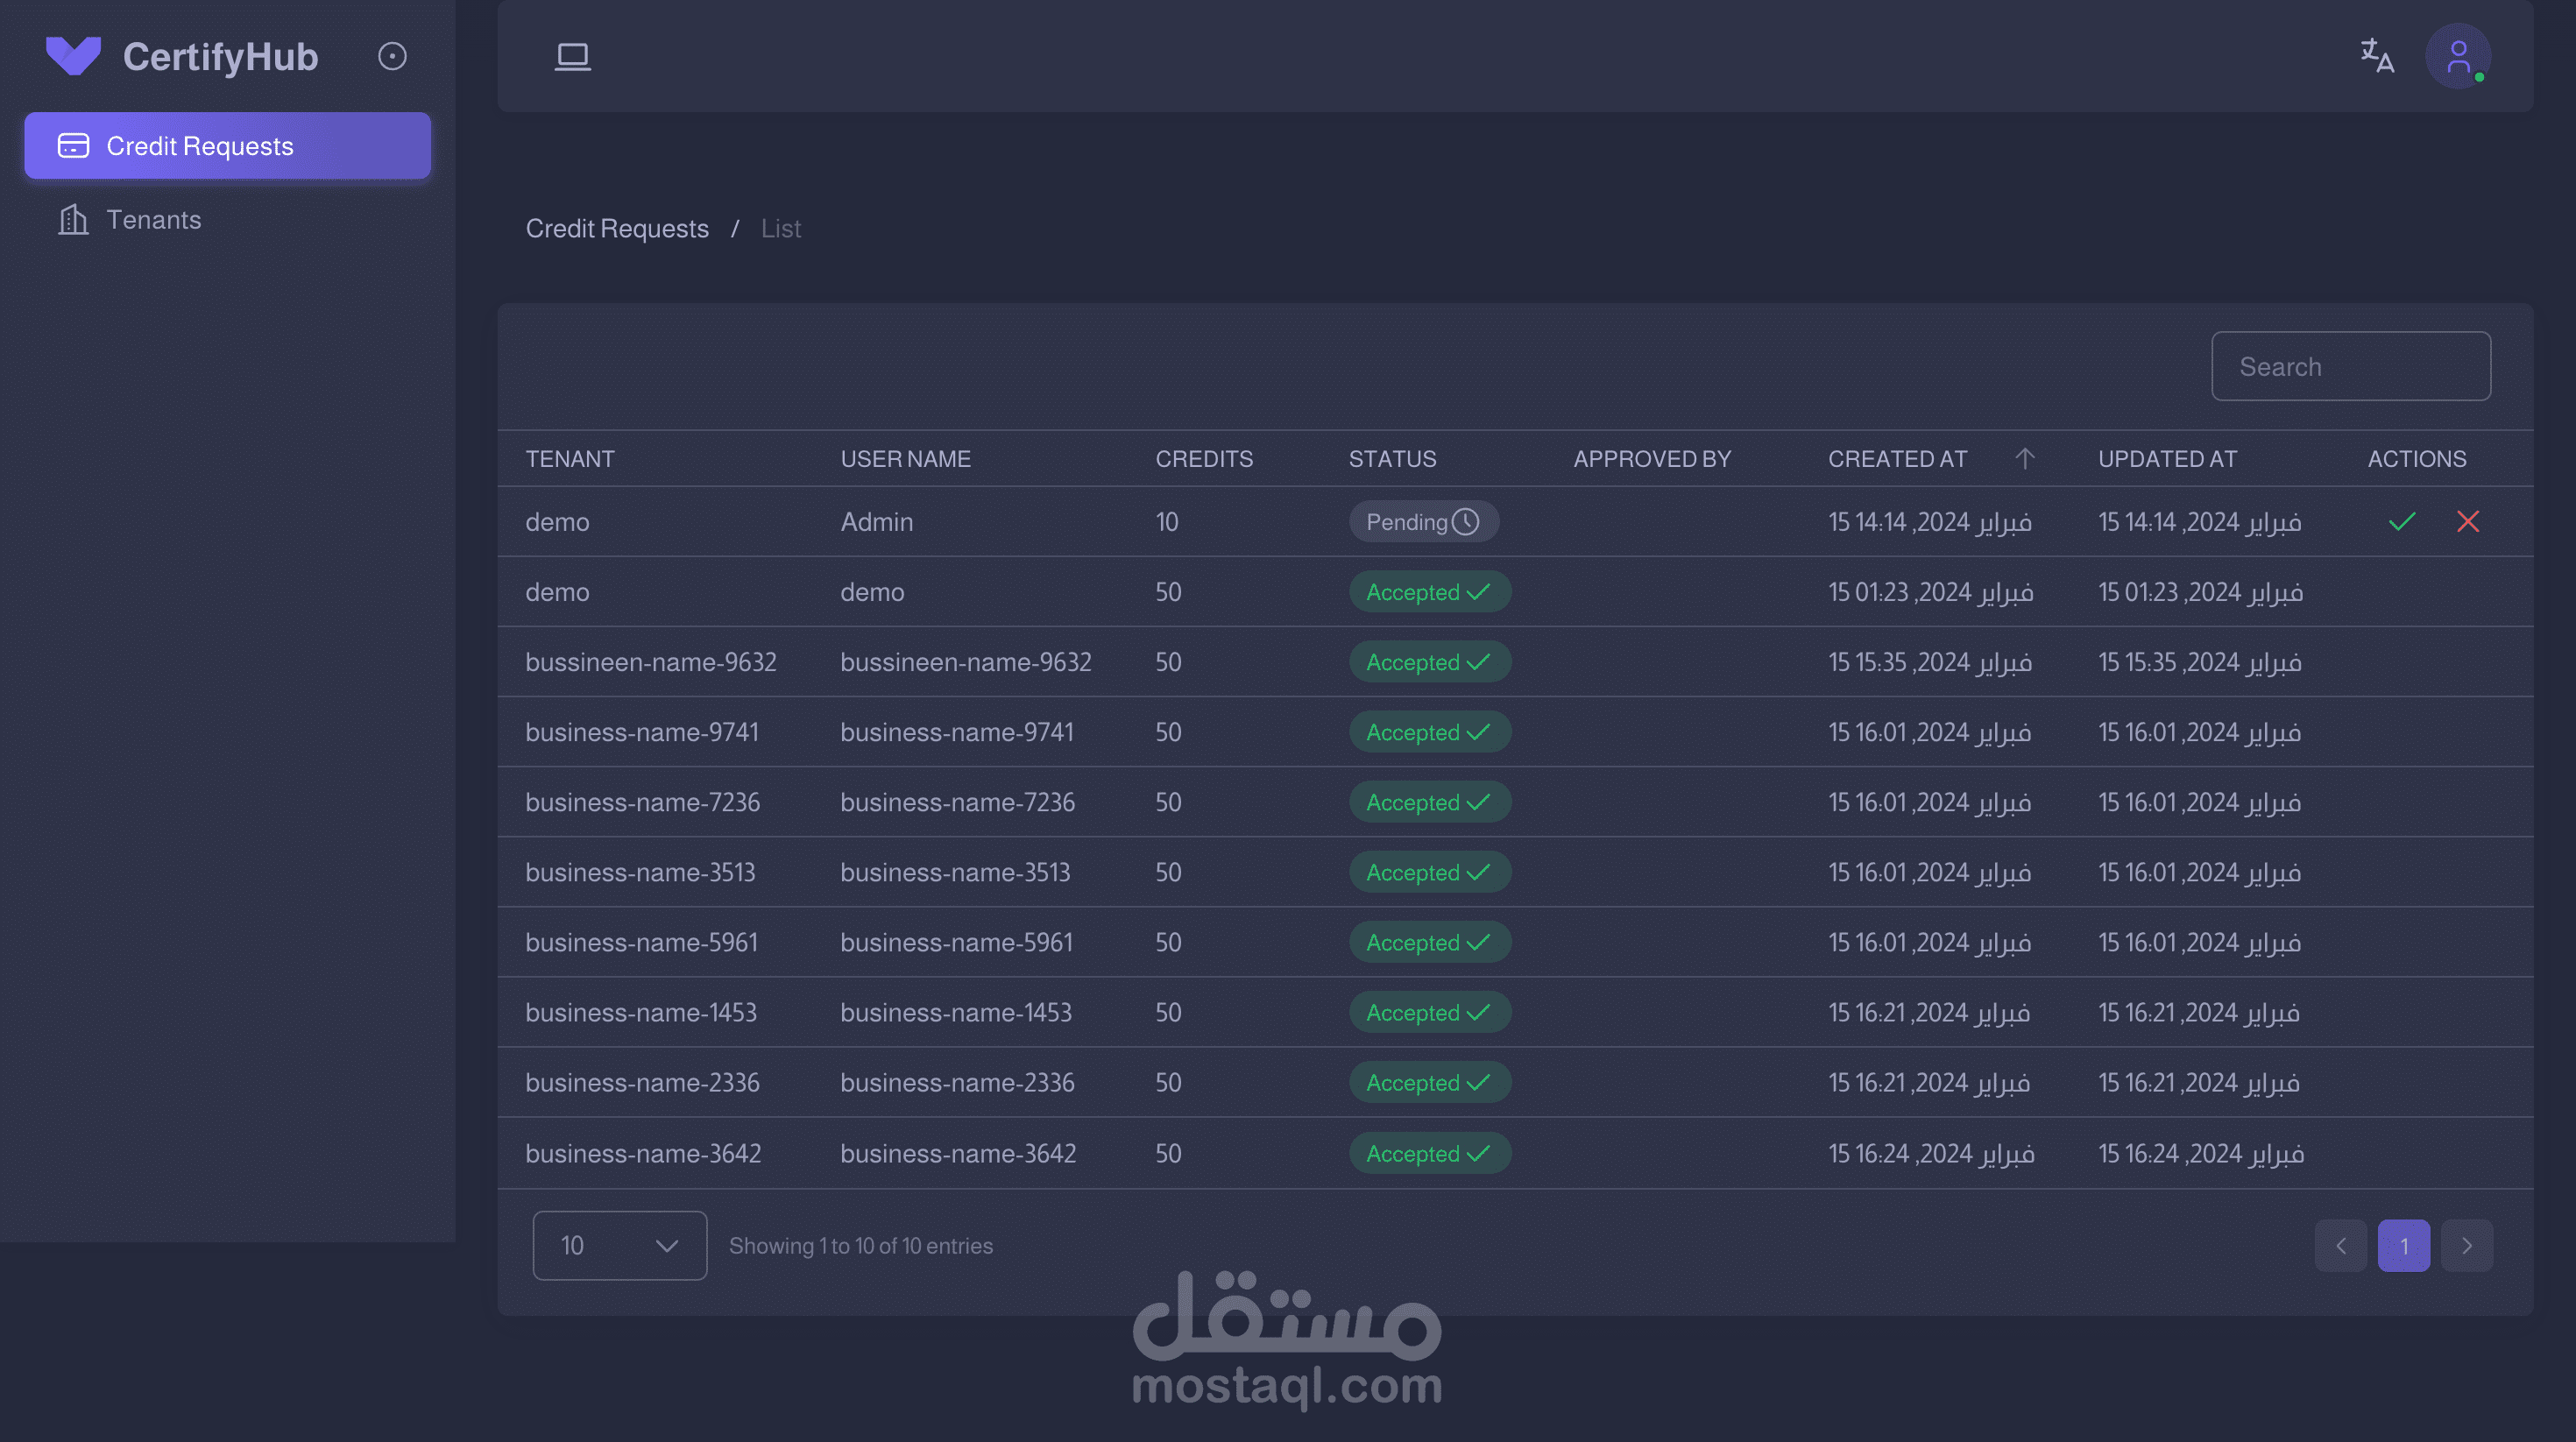Go to previous page with left chevron
This screenshot has width=2576, height=1442.
2340,1245
